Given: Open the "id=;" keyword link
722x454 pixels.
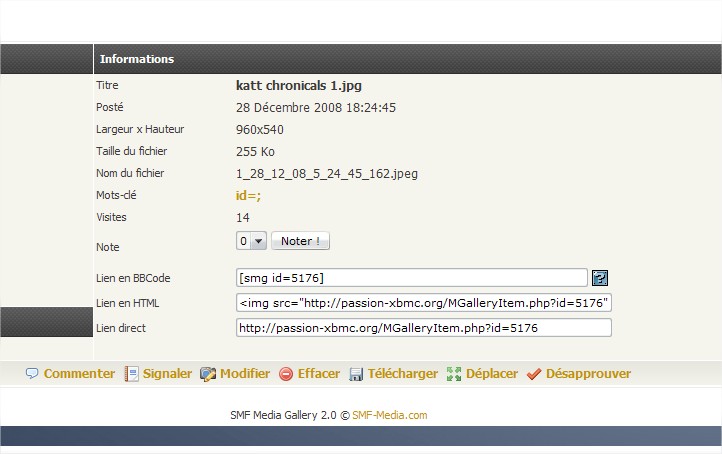Looking at the screenshot, I should pos(248,196).
